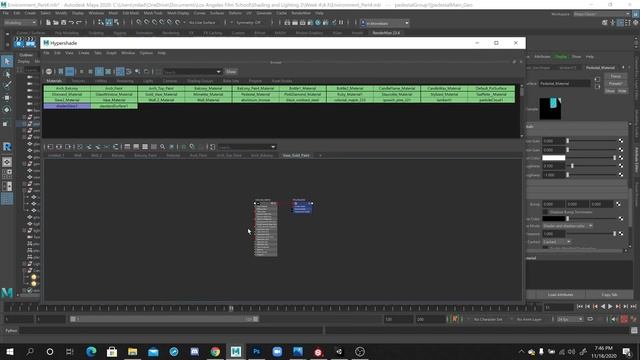
Task: Open the Hypershade Create menu
Action: (x=84, y=53)
